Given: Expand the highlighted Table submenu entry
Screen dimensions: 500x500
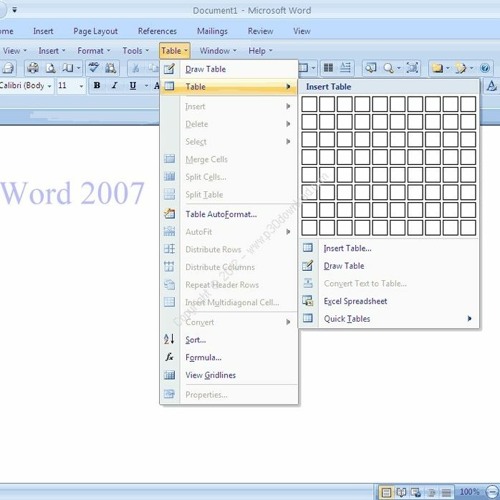Looking at the screenshot, I should (x=229, y=87).
